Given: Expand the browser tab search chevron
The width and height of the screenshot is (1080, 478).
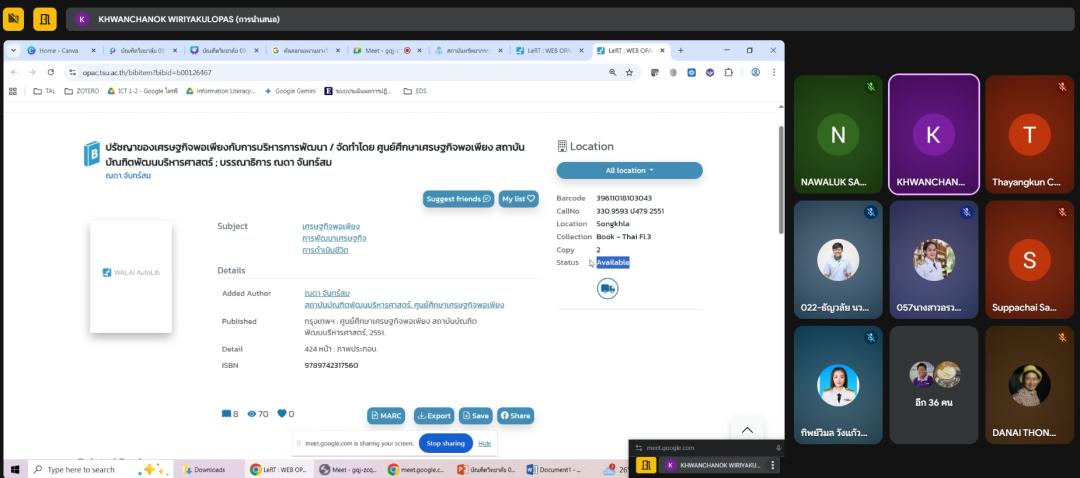Looking at the screenshot, I should 13,50.
